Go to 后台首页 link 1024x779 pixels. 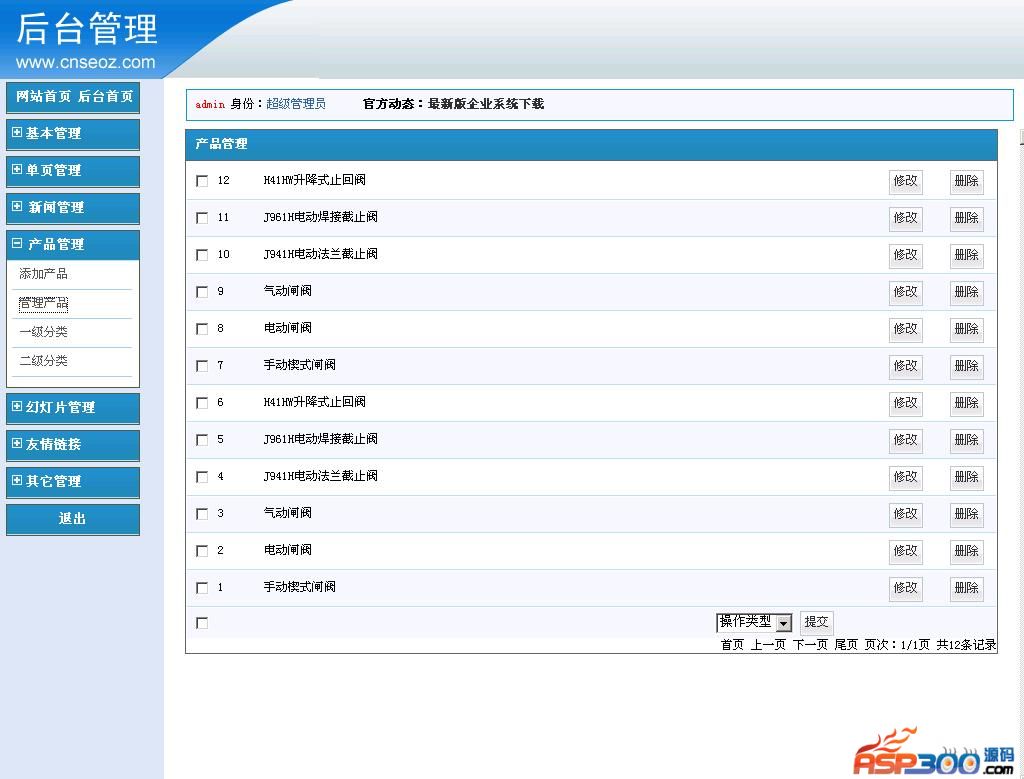click(105, 97)
